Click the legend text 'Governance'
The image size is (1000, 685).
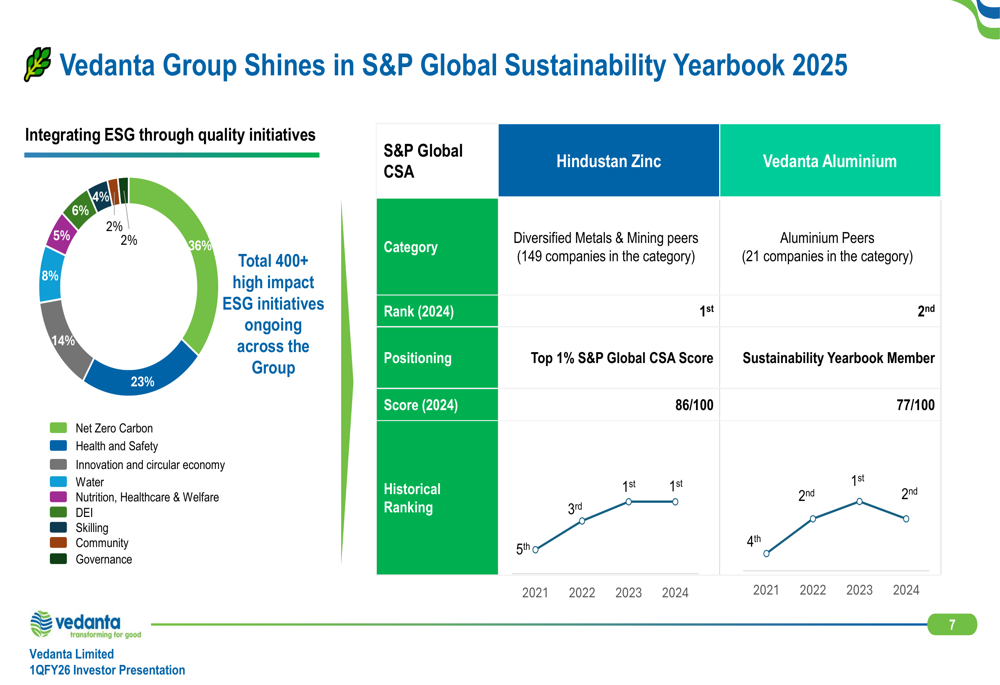103,559
